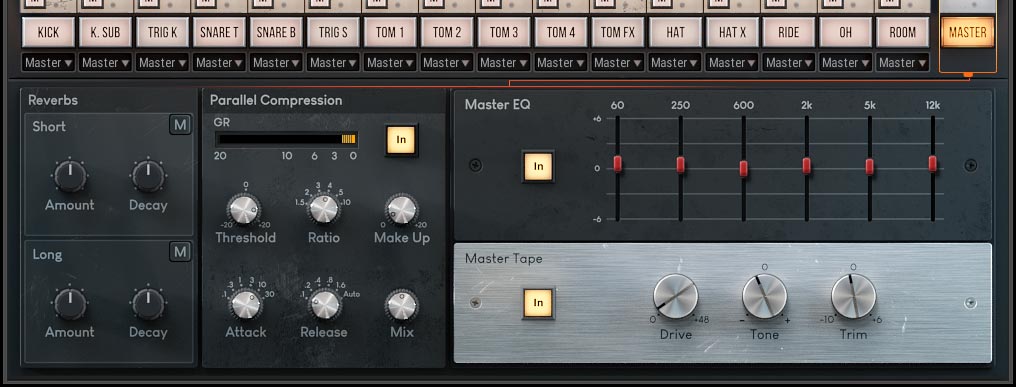Open output dropdown under KICK

coord(49,63)
